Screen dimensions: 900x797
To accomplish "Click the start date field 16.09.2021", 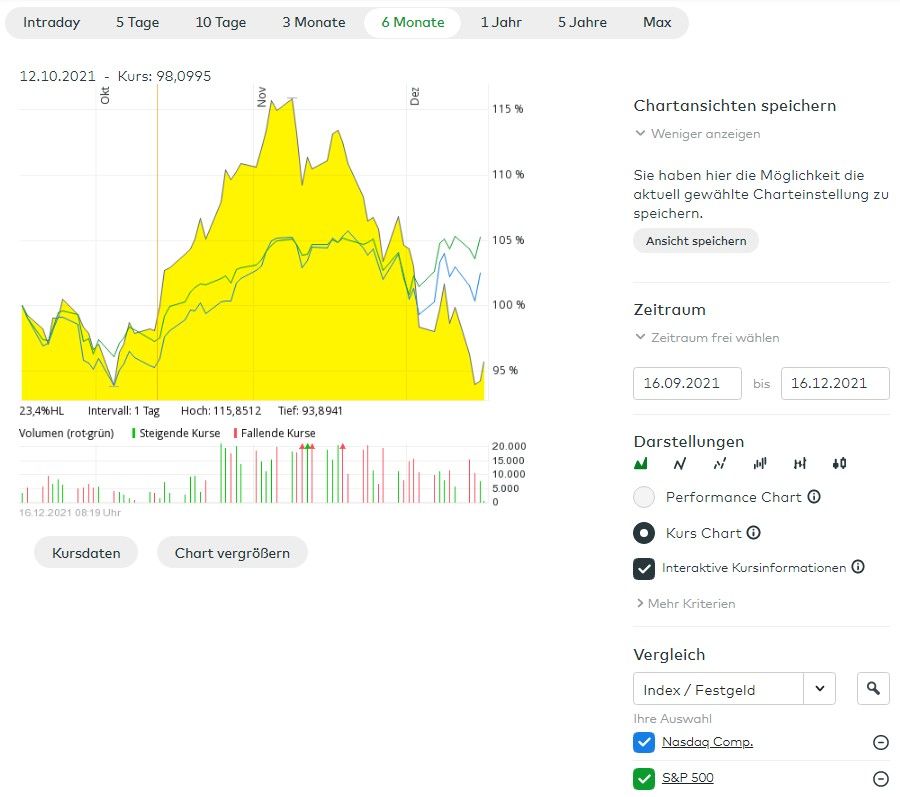I will 687,383.
